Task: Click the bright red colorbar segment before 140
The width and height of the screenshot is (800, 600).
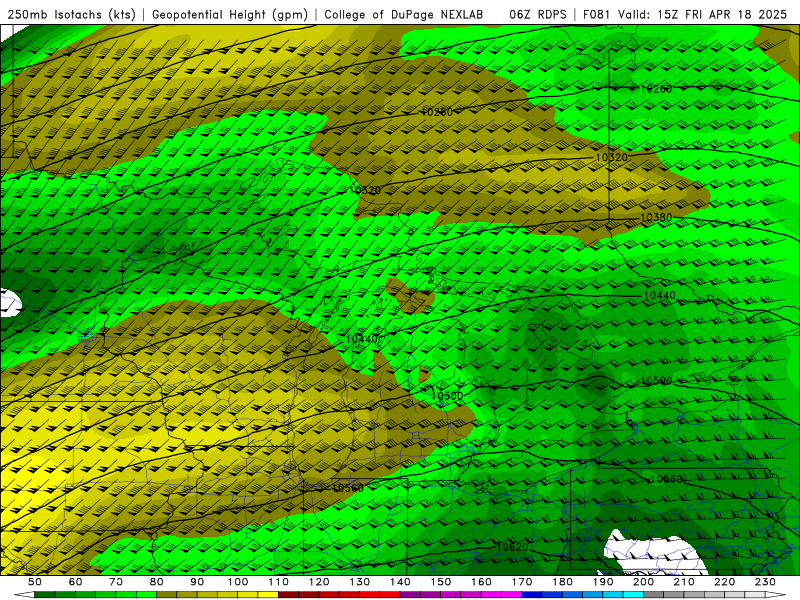Action: (390, 595)
